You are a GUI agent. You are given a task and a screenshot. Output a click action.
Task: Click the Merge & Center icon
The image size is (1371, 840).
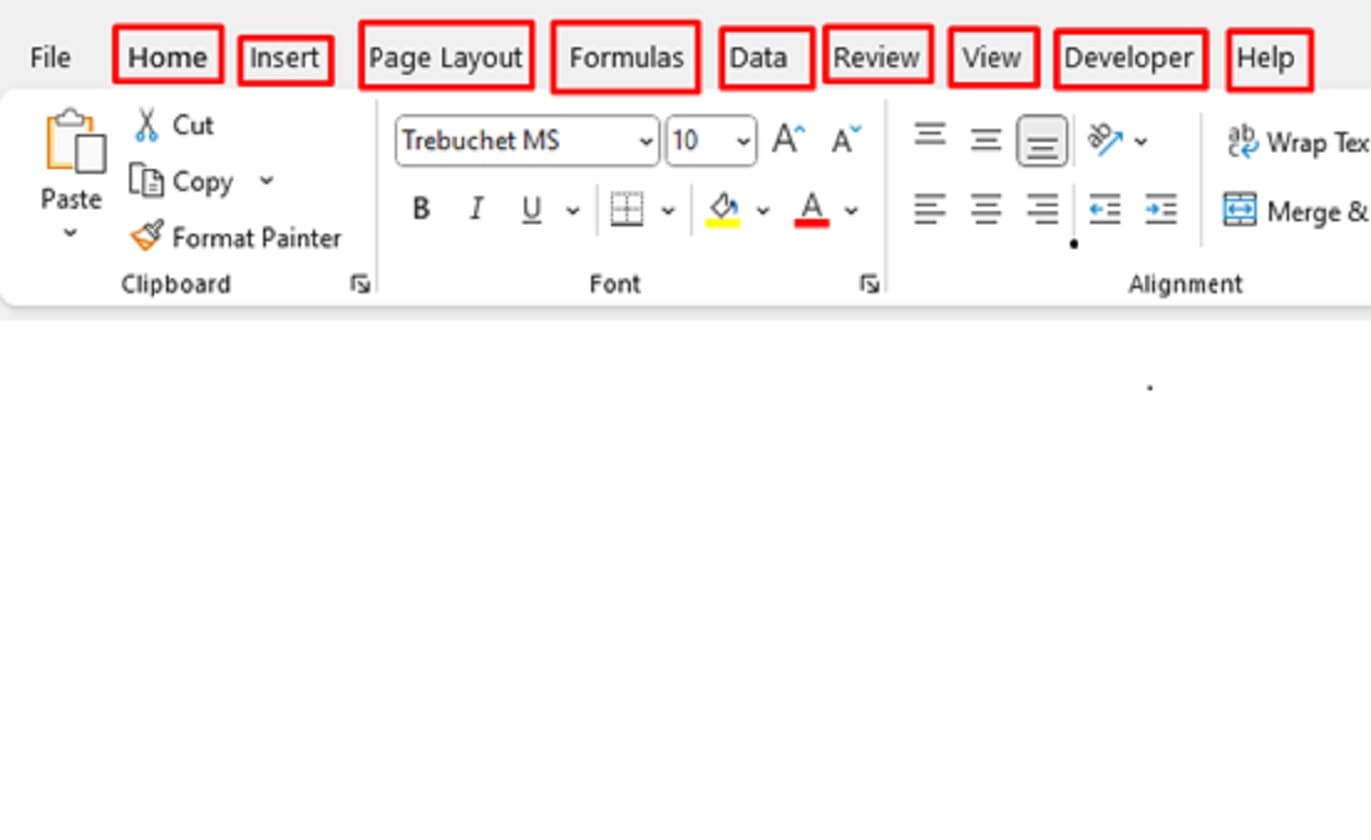pyautogui.click(x=1240, y=210)
